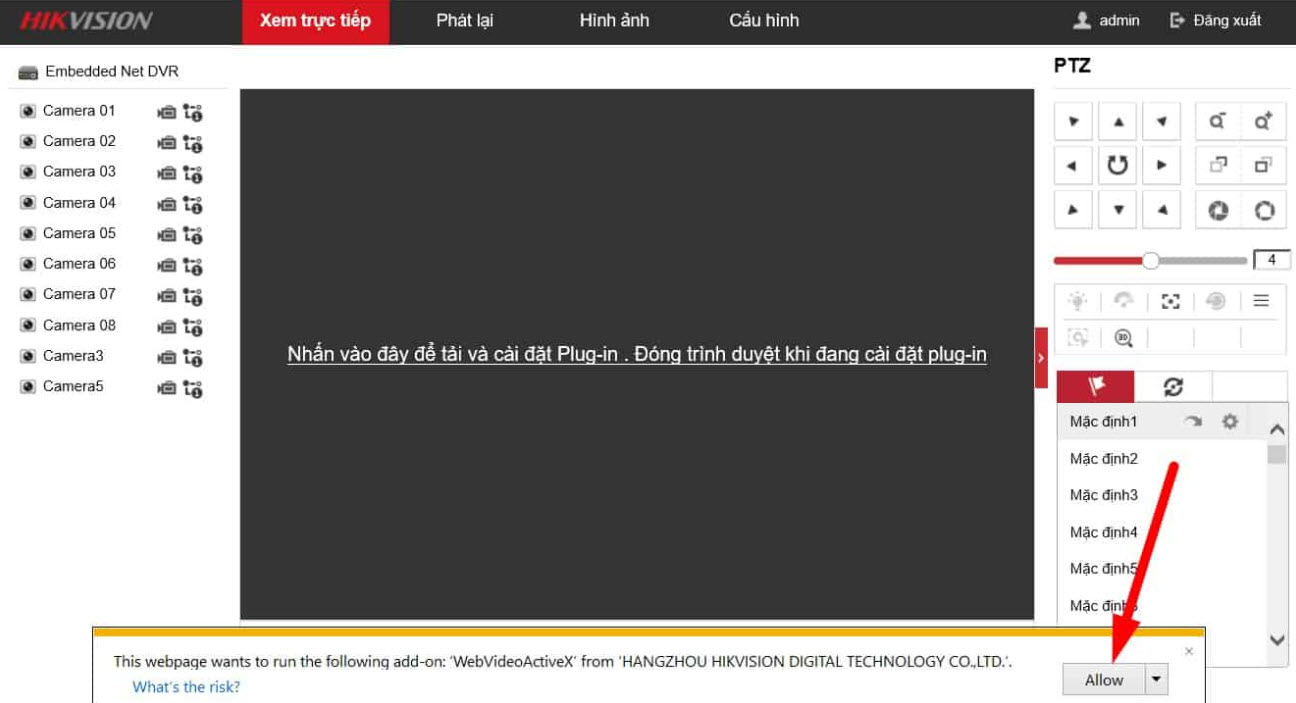
Task: Expand the hidden panel via right-edge arrow
Action: (x=1040, y=355)
